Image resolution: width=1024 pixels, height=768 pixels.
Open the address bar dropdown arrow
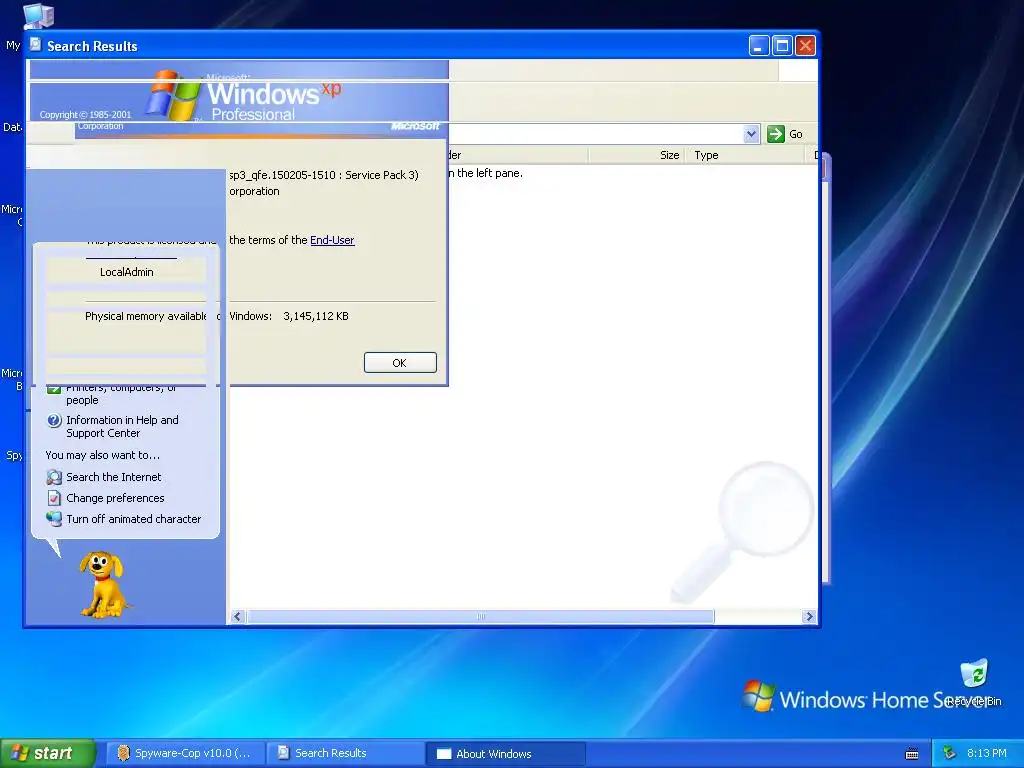[751, 134]
